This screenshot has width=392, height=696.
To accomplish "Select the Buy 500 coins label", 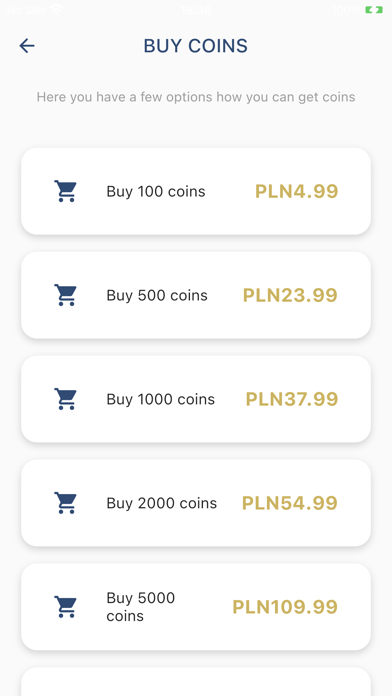I will (x=157, y=296).
